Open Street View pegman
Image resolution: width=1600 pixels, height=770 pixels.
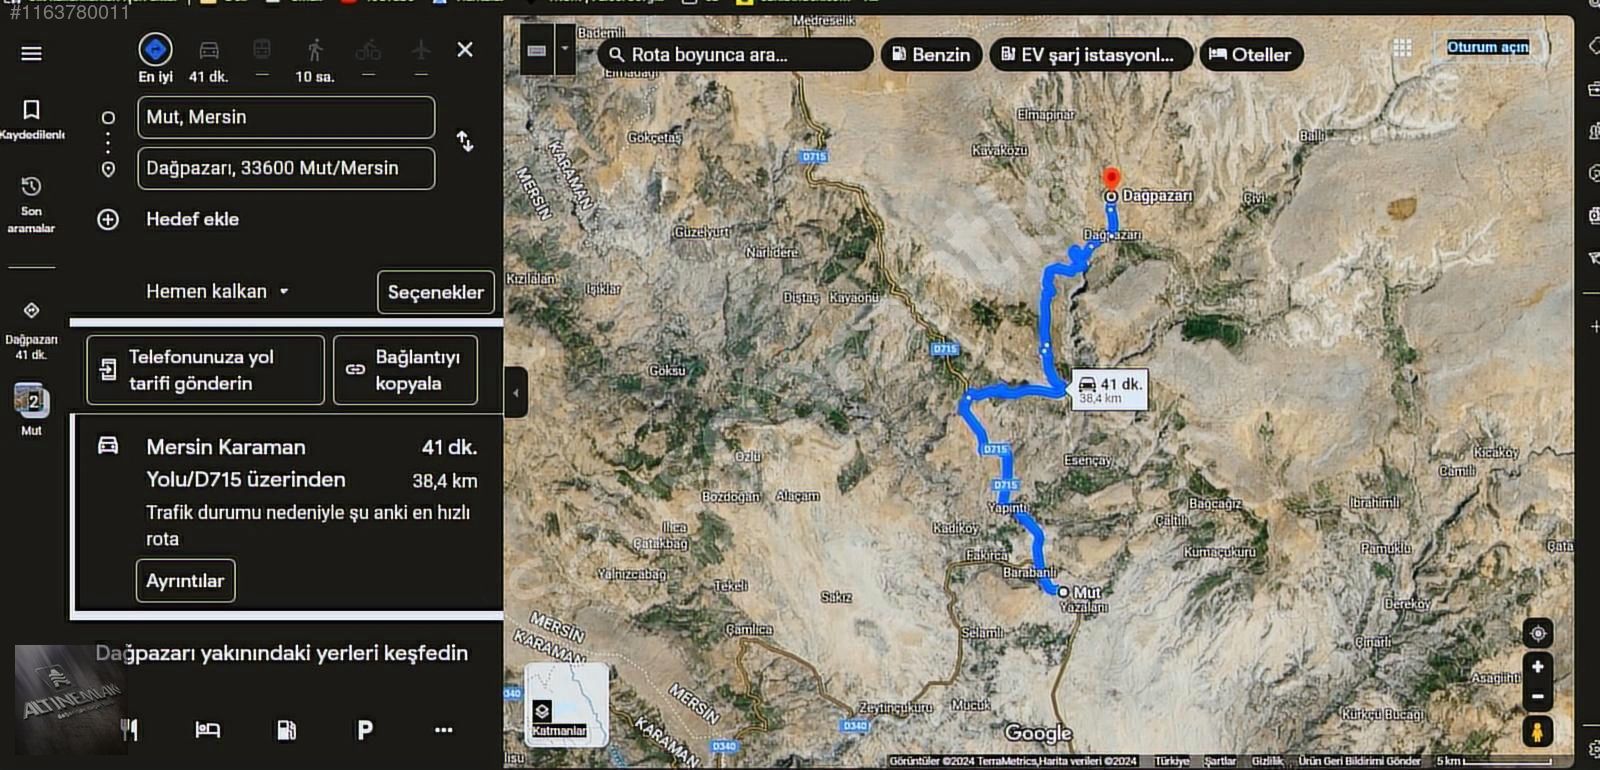click(1538, 731)
